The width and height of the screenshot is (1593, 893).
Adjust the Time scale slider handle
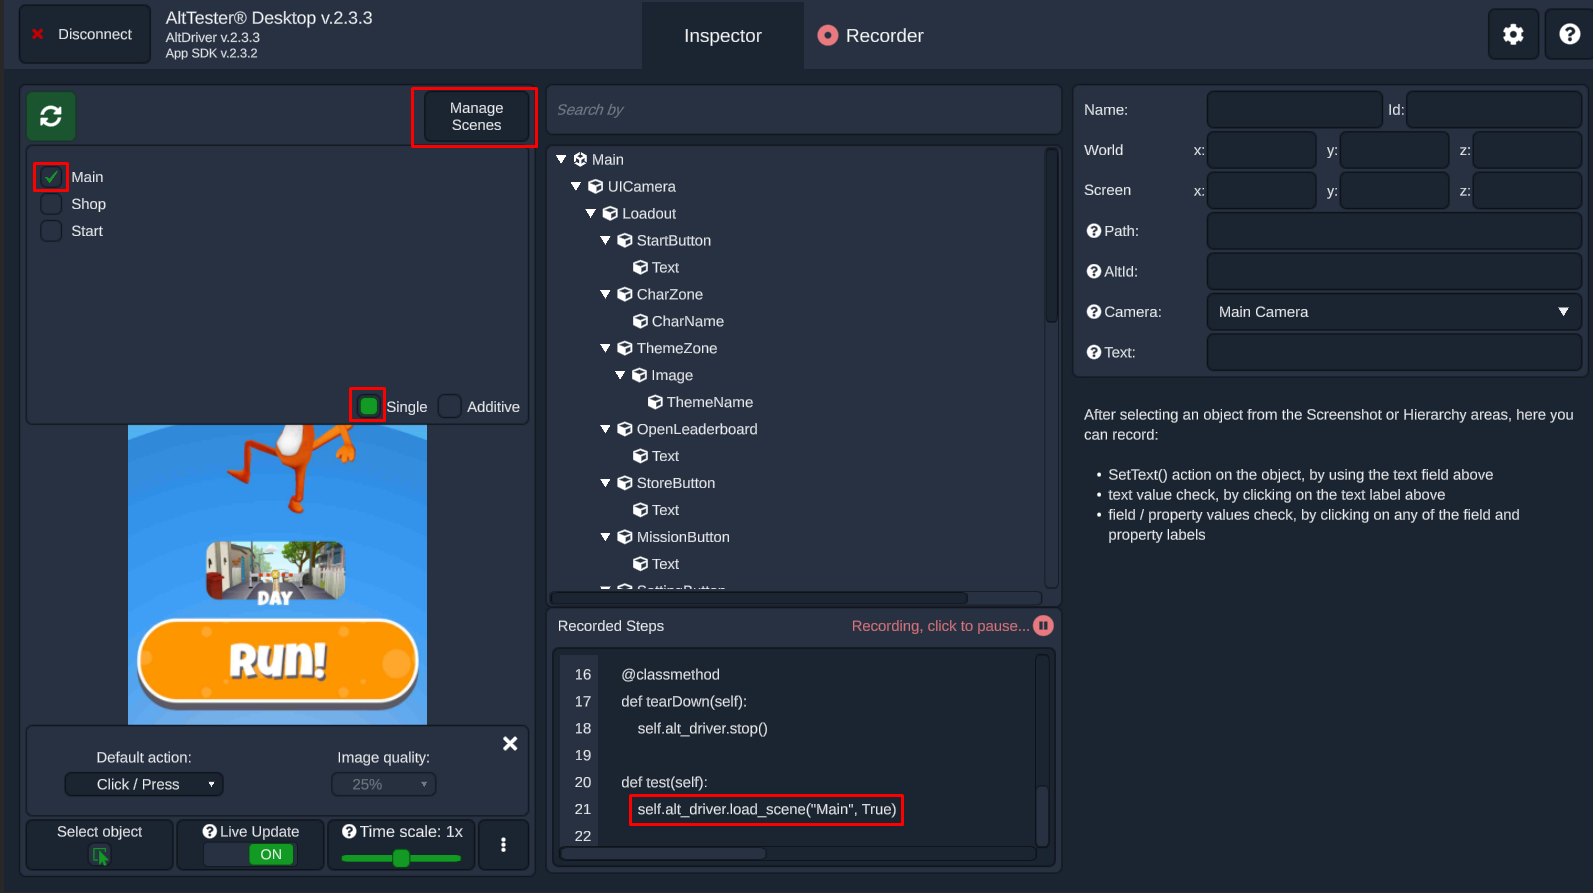401,858
